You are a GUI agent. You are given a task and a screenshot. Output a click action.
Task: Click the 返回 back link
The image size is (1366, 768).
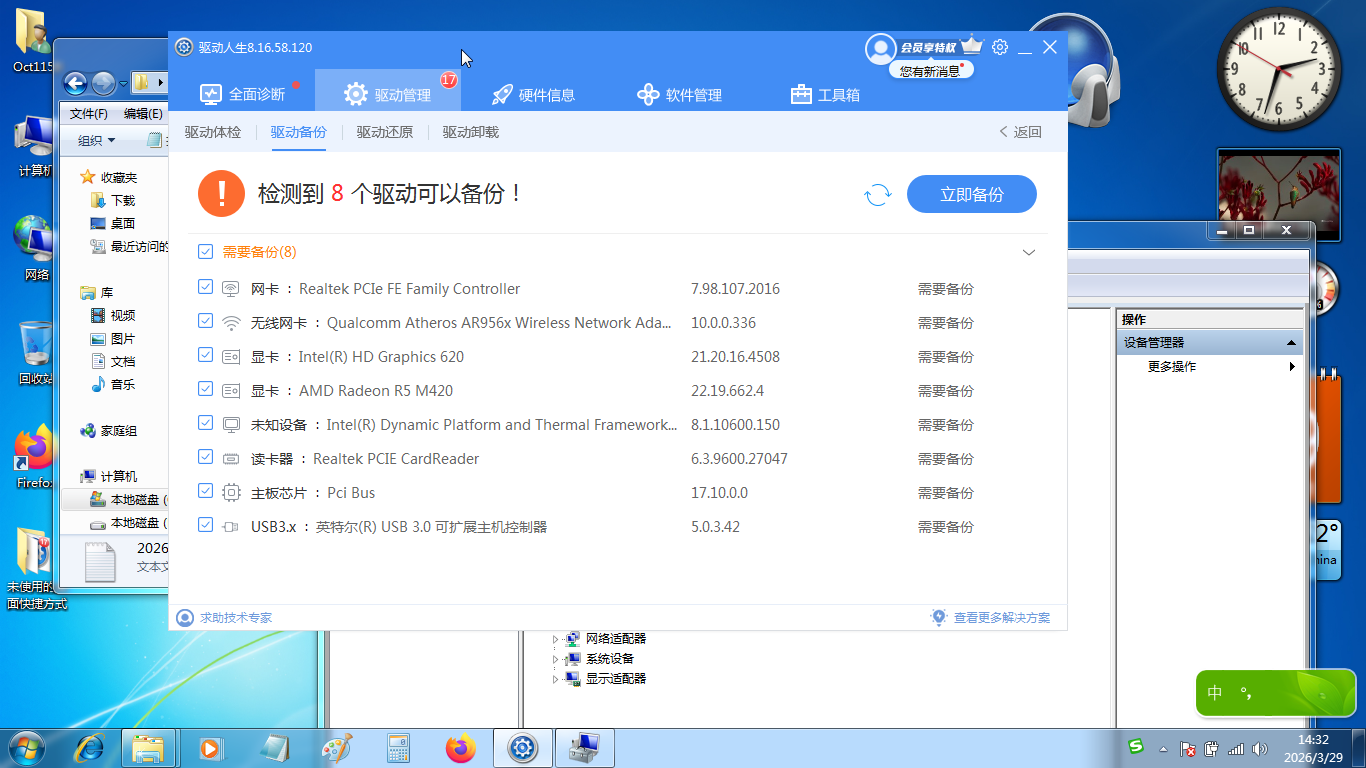click(x=1020, y=132)
